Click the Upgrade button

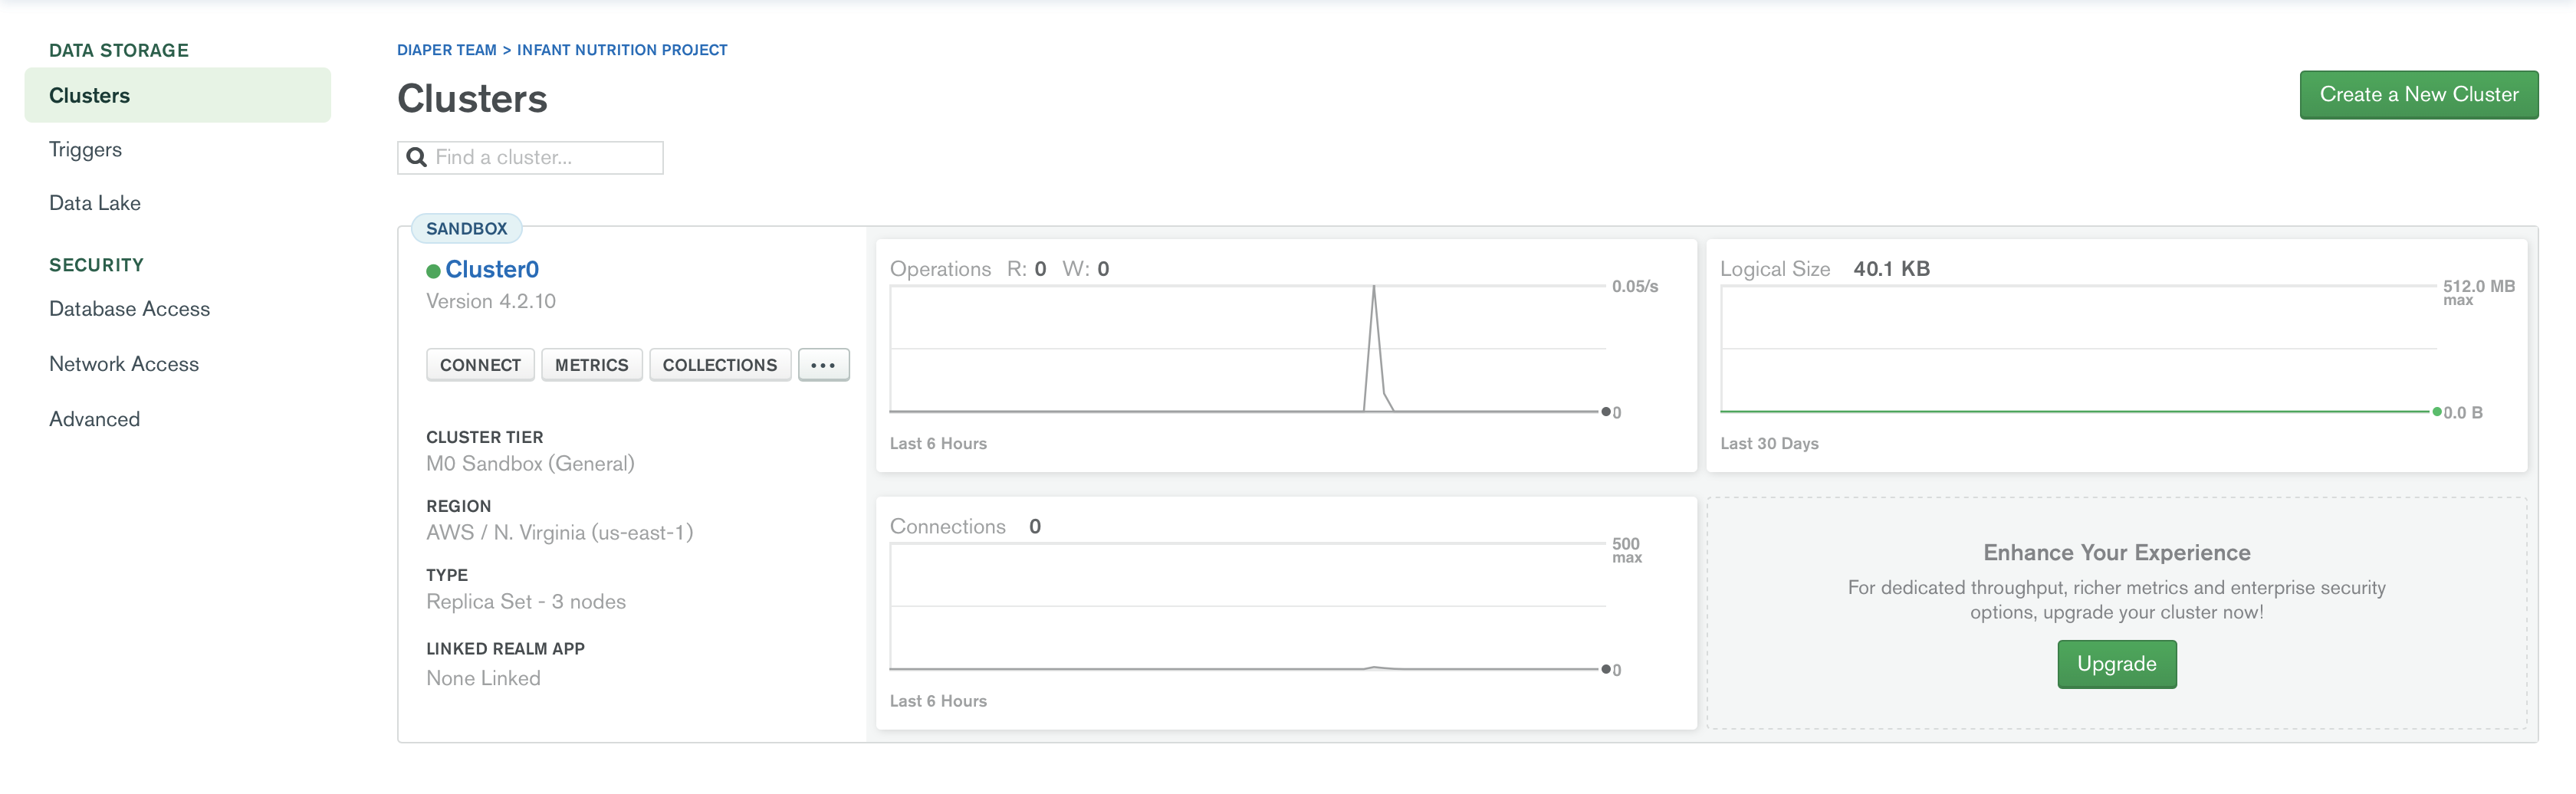click(2116, 664)
